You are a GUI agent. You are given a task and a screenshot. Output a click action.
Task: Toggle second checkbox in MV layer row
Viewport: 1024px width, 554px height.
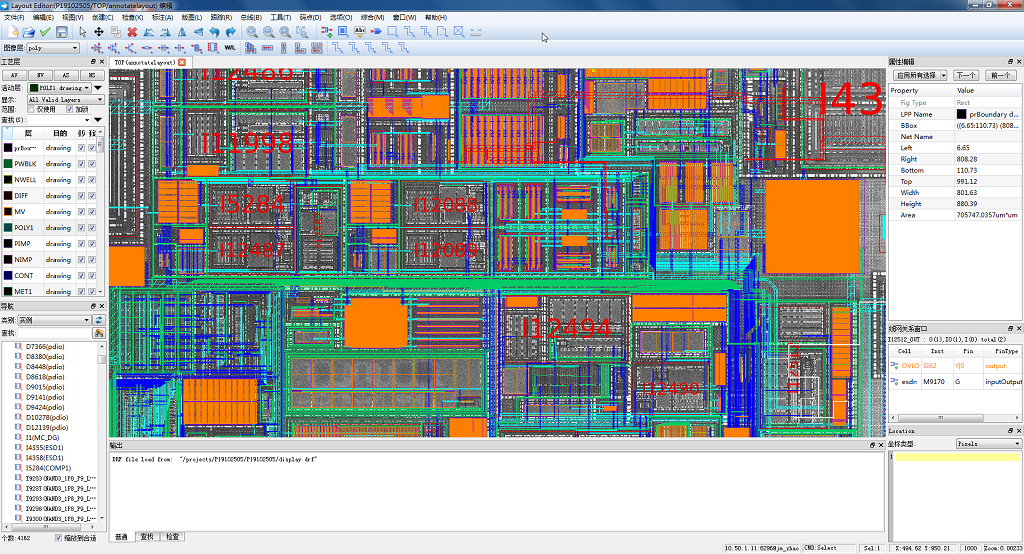(92, 212)
